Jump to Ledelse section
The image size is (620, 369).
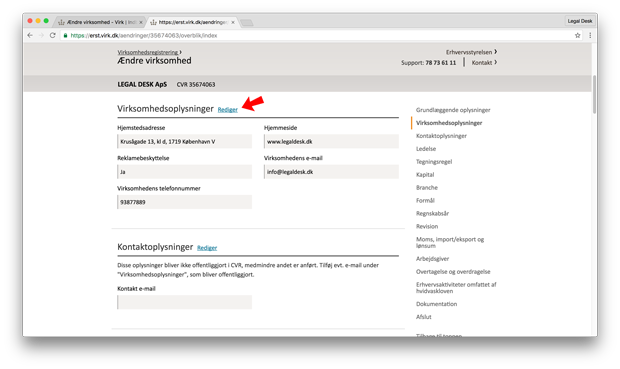point(426,149)
